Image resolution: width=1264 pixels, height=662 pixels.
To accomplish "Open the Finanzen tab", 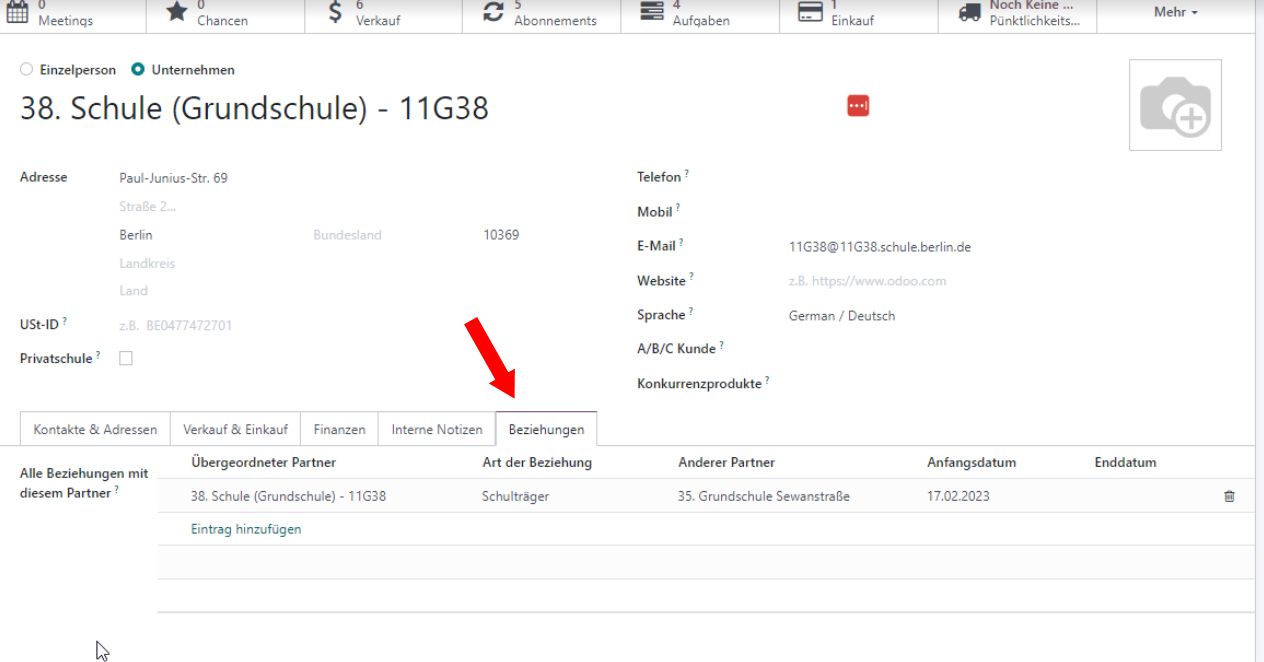I will tap(339, 429).
